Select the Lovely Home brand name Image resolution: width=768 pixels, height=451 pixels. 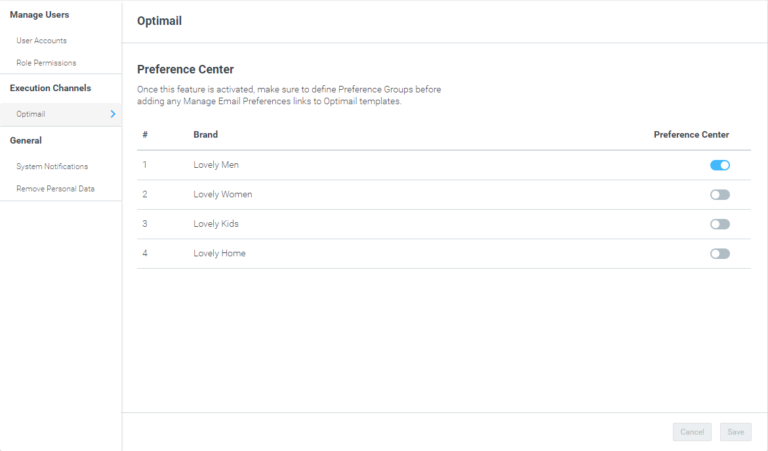click(219, 253)
